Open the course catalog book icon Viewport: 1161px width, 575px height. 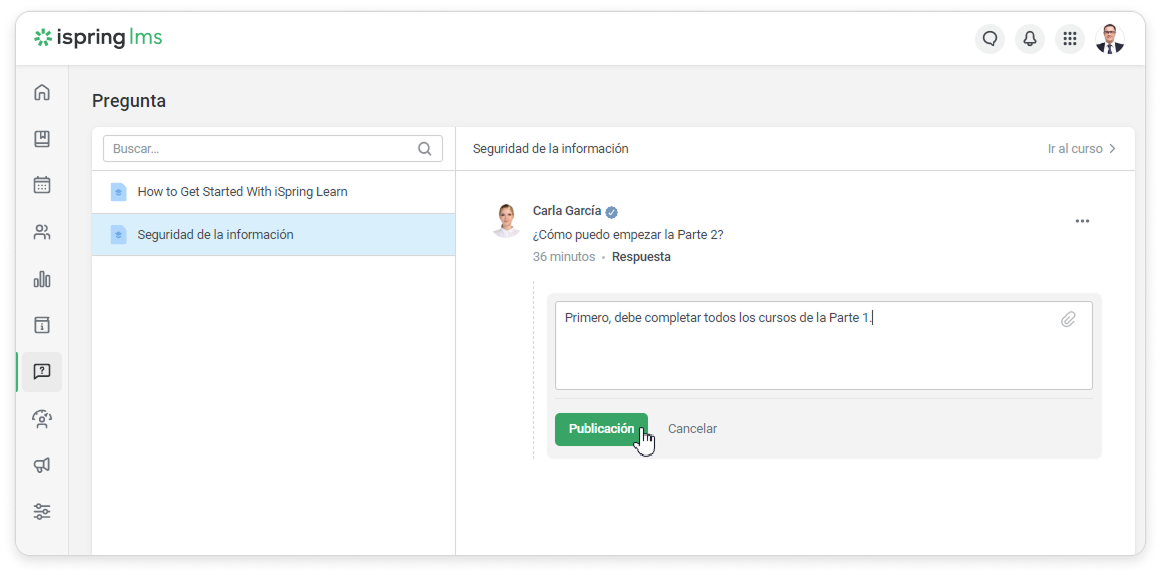42,139
